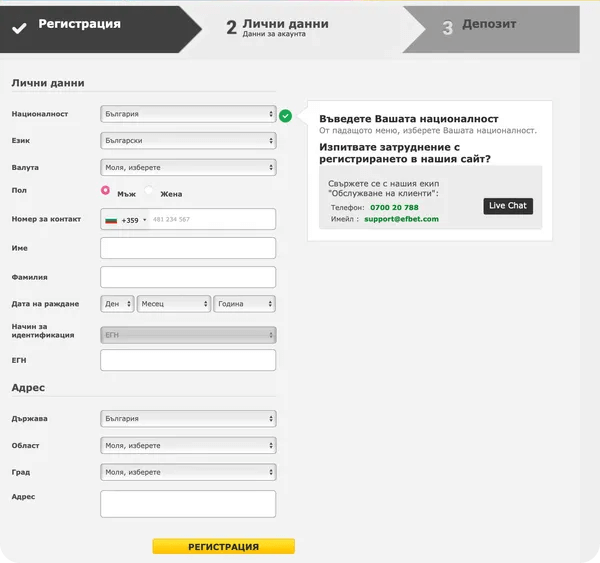Click the green validation check beside Националност
The height and width of the screenshot is (563, 600).
(x=285, y=116)
